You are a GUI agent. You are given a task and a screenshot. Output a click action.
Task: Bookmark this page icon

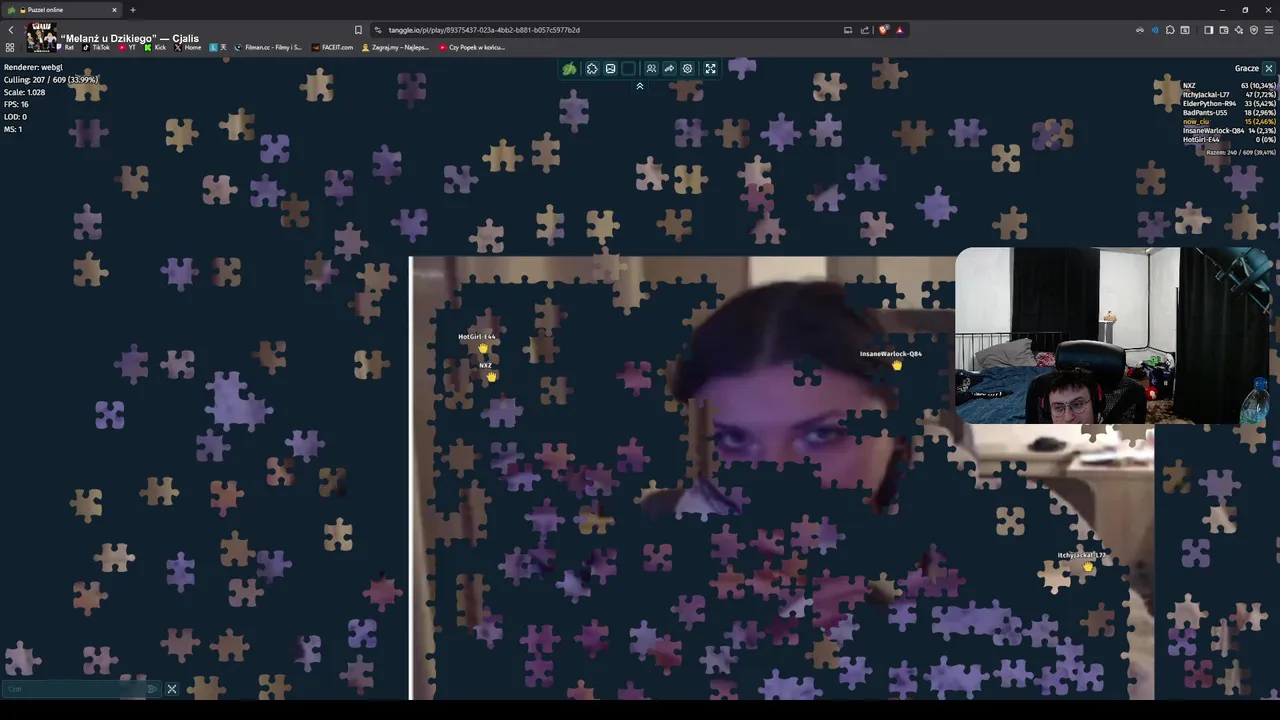pos(358,30)
